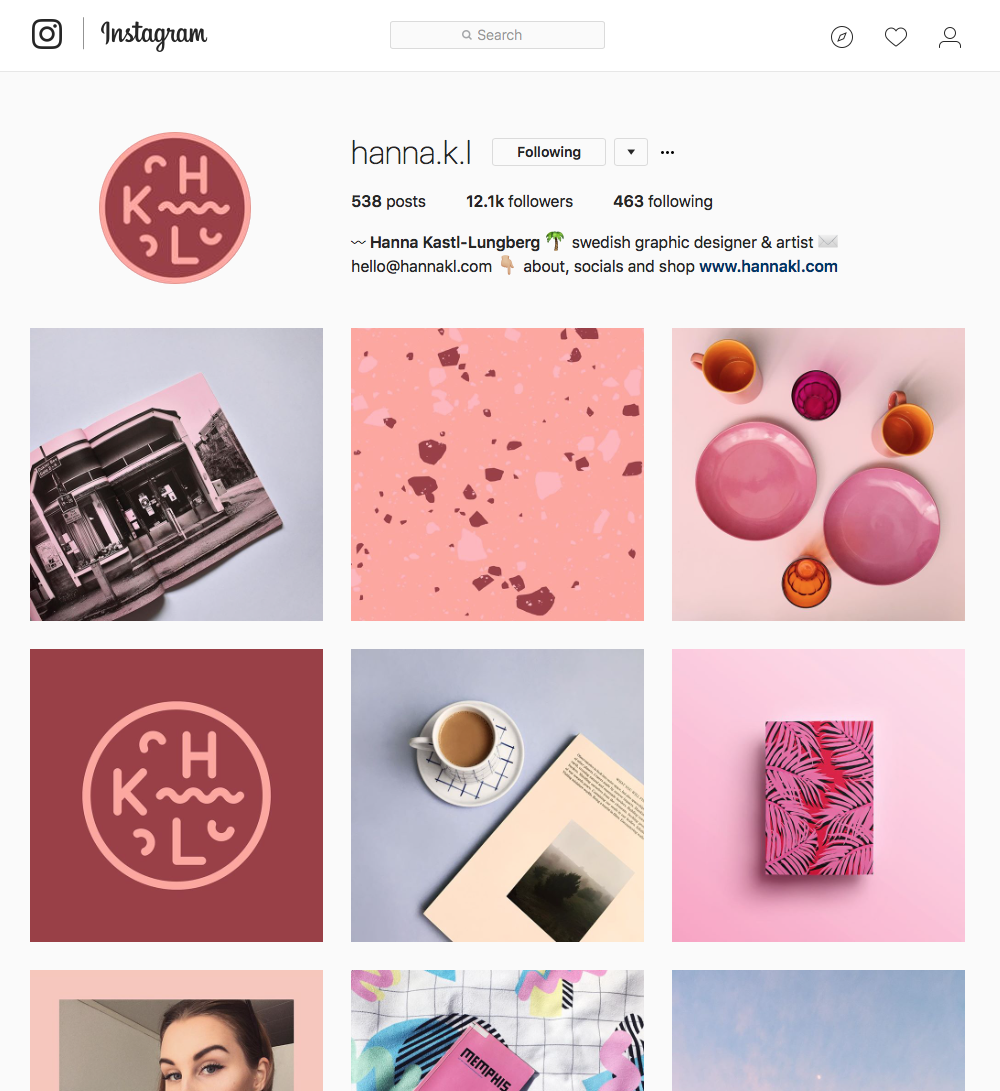Open the pink plates and cups post
Viewport: 1000px width, 1091px height.
[x=818, y=475]
